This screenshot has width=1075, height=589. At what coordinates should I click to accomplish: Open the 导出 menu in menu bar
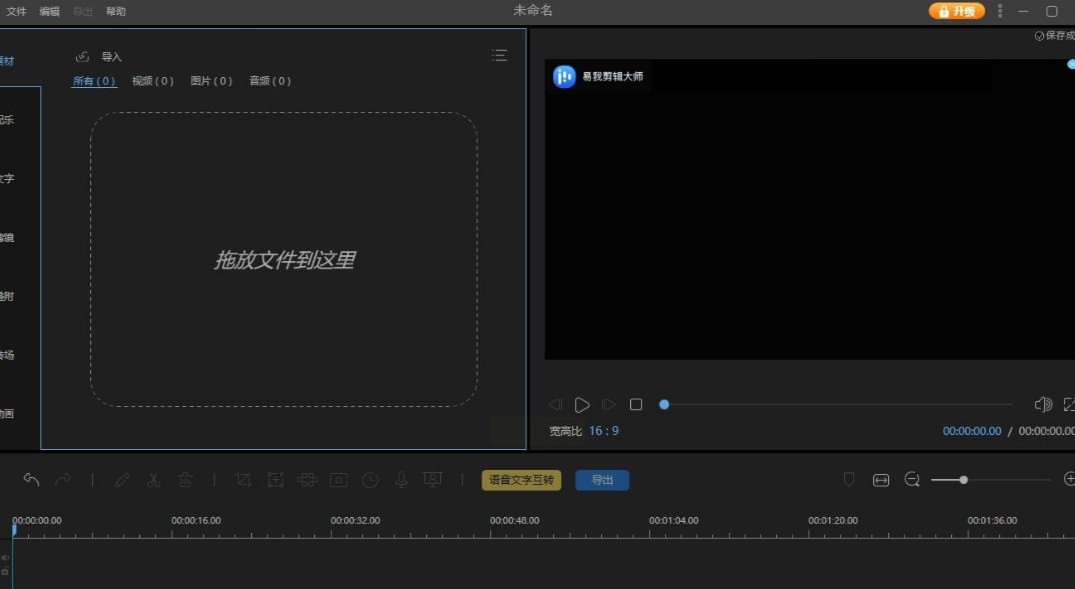point(82,11)
